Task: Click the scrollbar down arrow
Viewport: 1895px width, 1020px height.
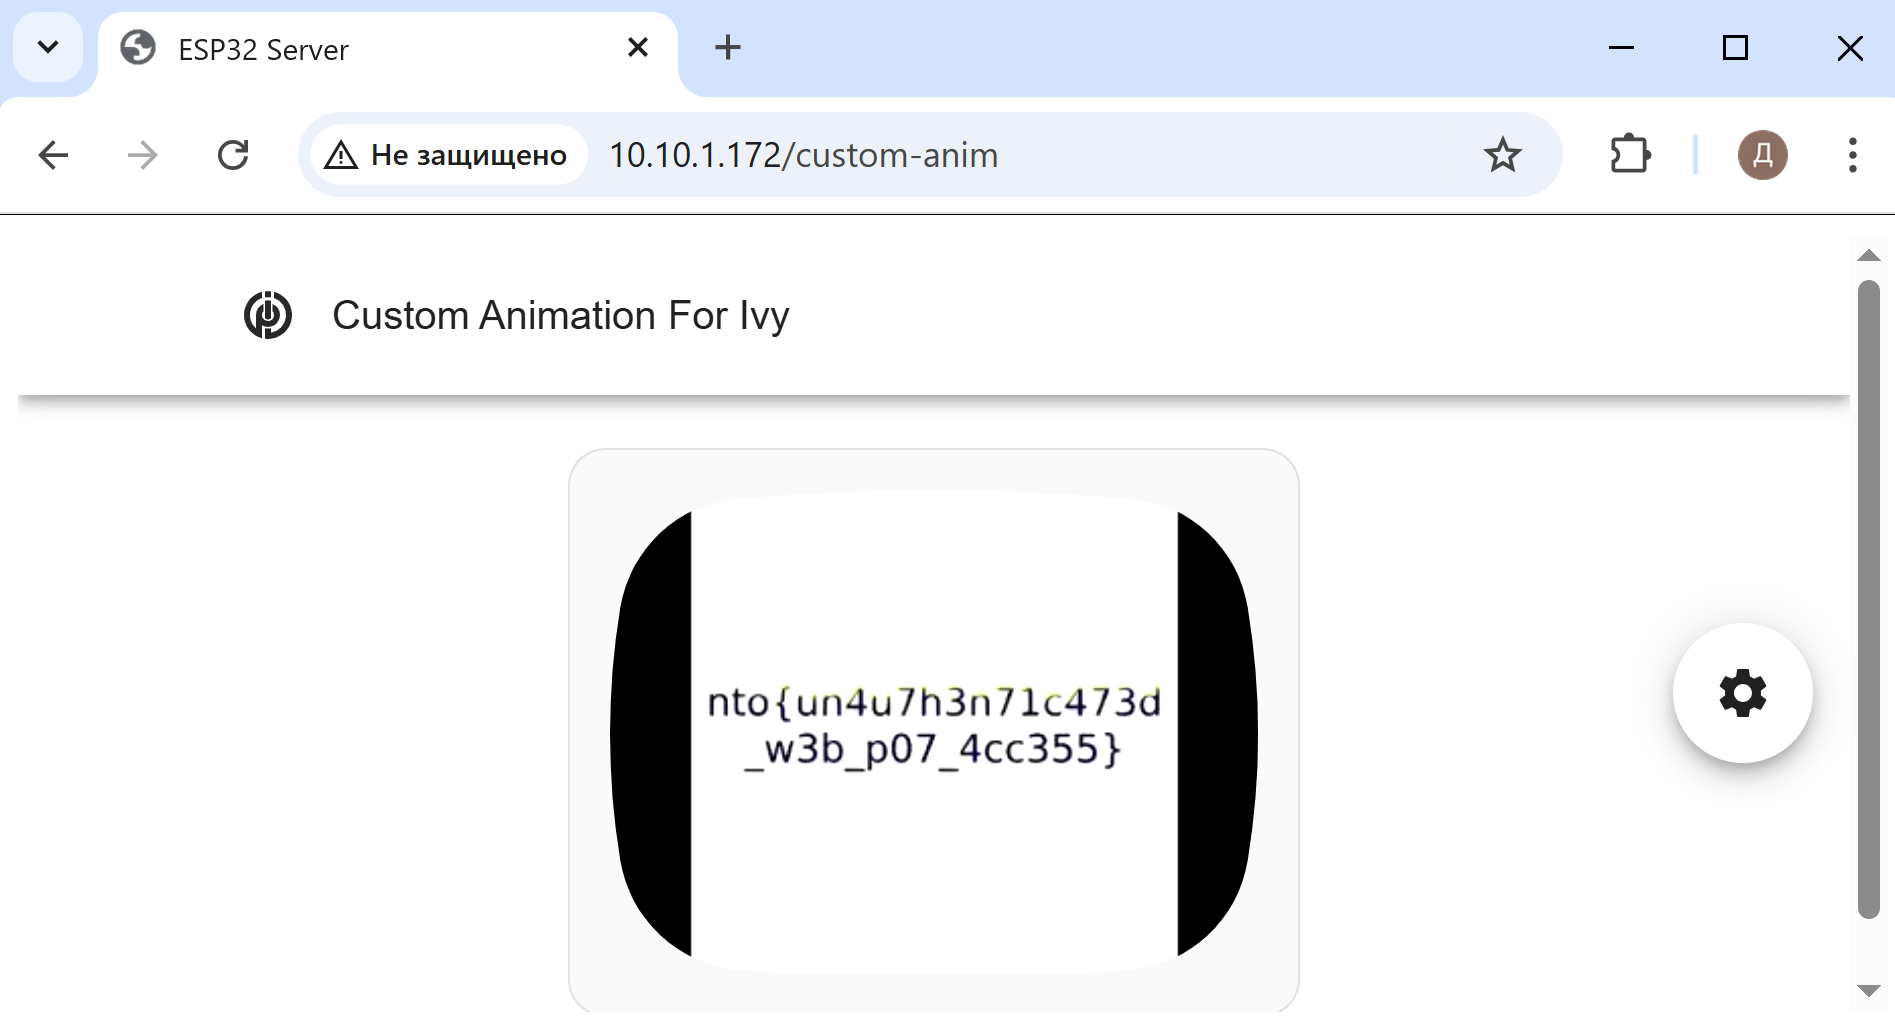Action: click(x=1868, y=990)
